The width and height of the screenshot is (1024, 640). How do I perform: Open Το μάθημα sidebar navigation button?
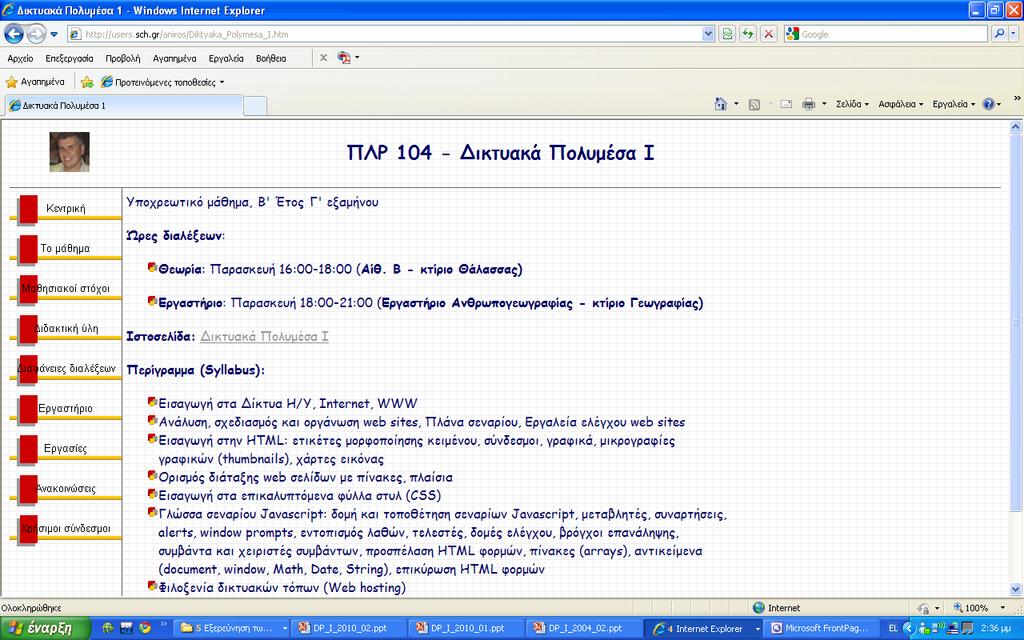(x=65, y=248)
